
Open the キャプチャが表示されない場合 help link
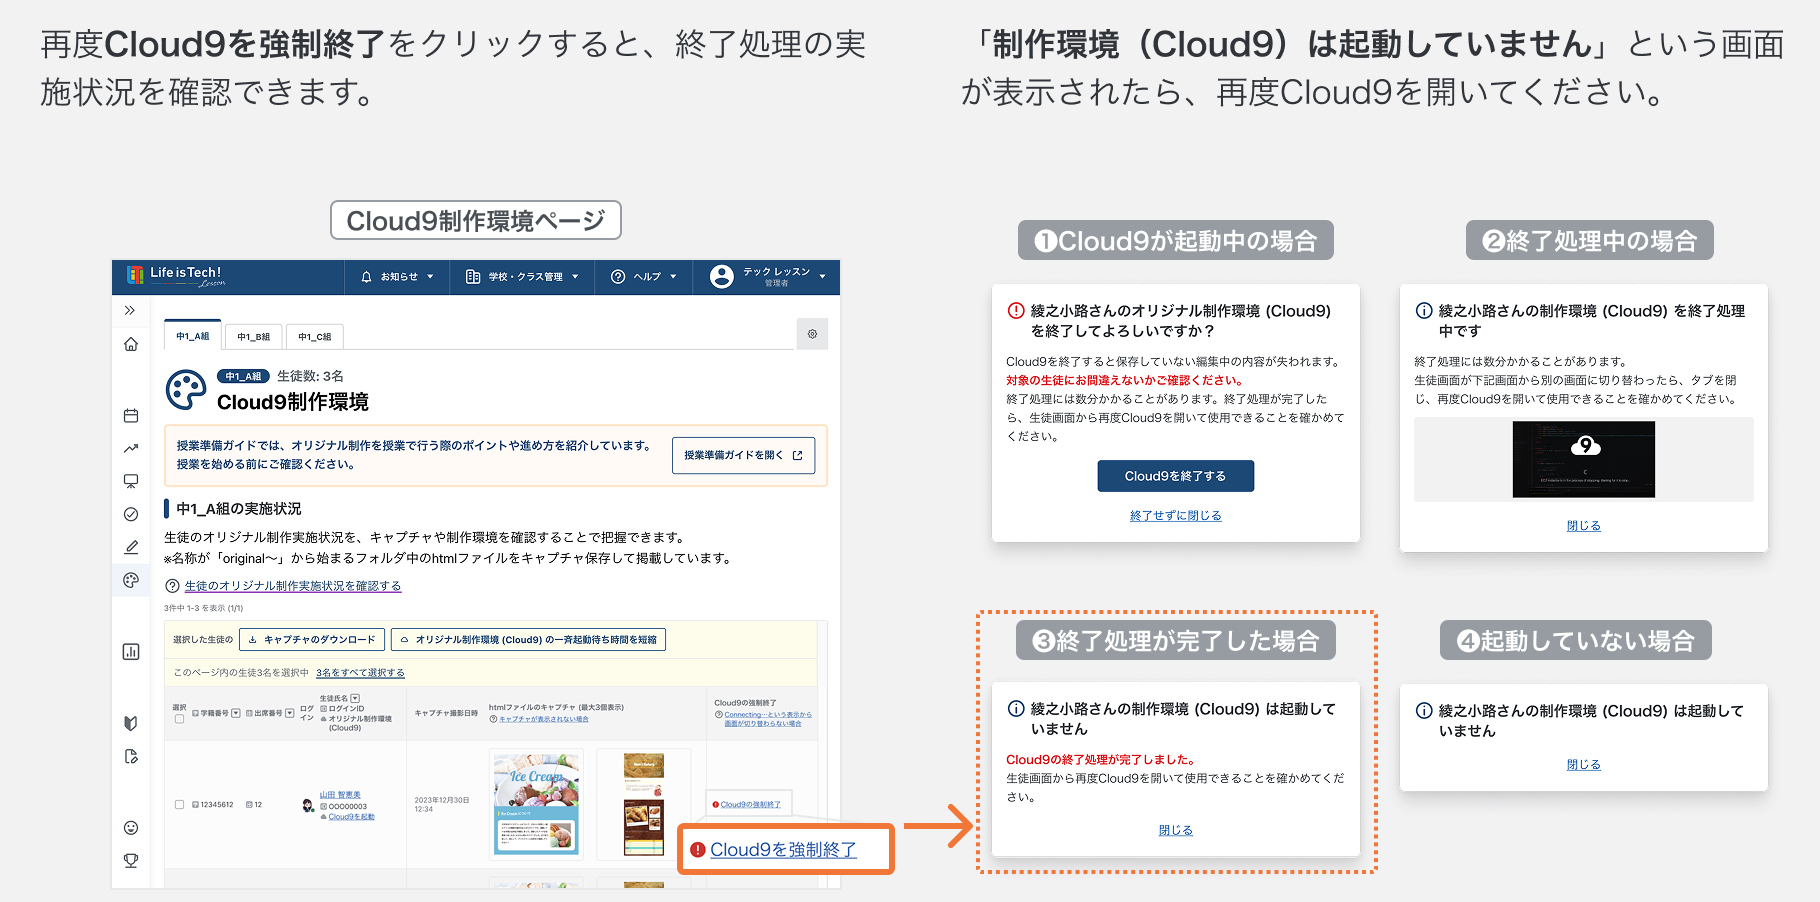(543, 719)
